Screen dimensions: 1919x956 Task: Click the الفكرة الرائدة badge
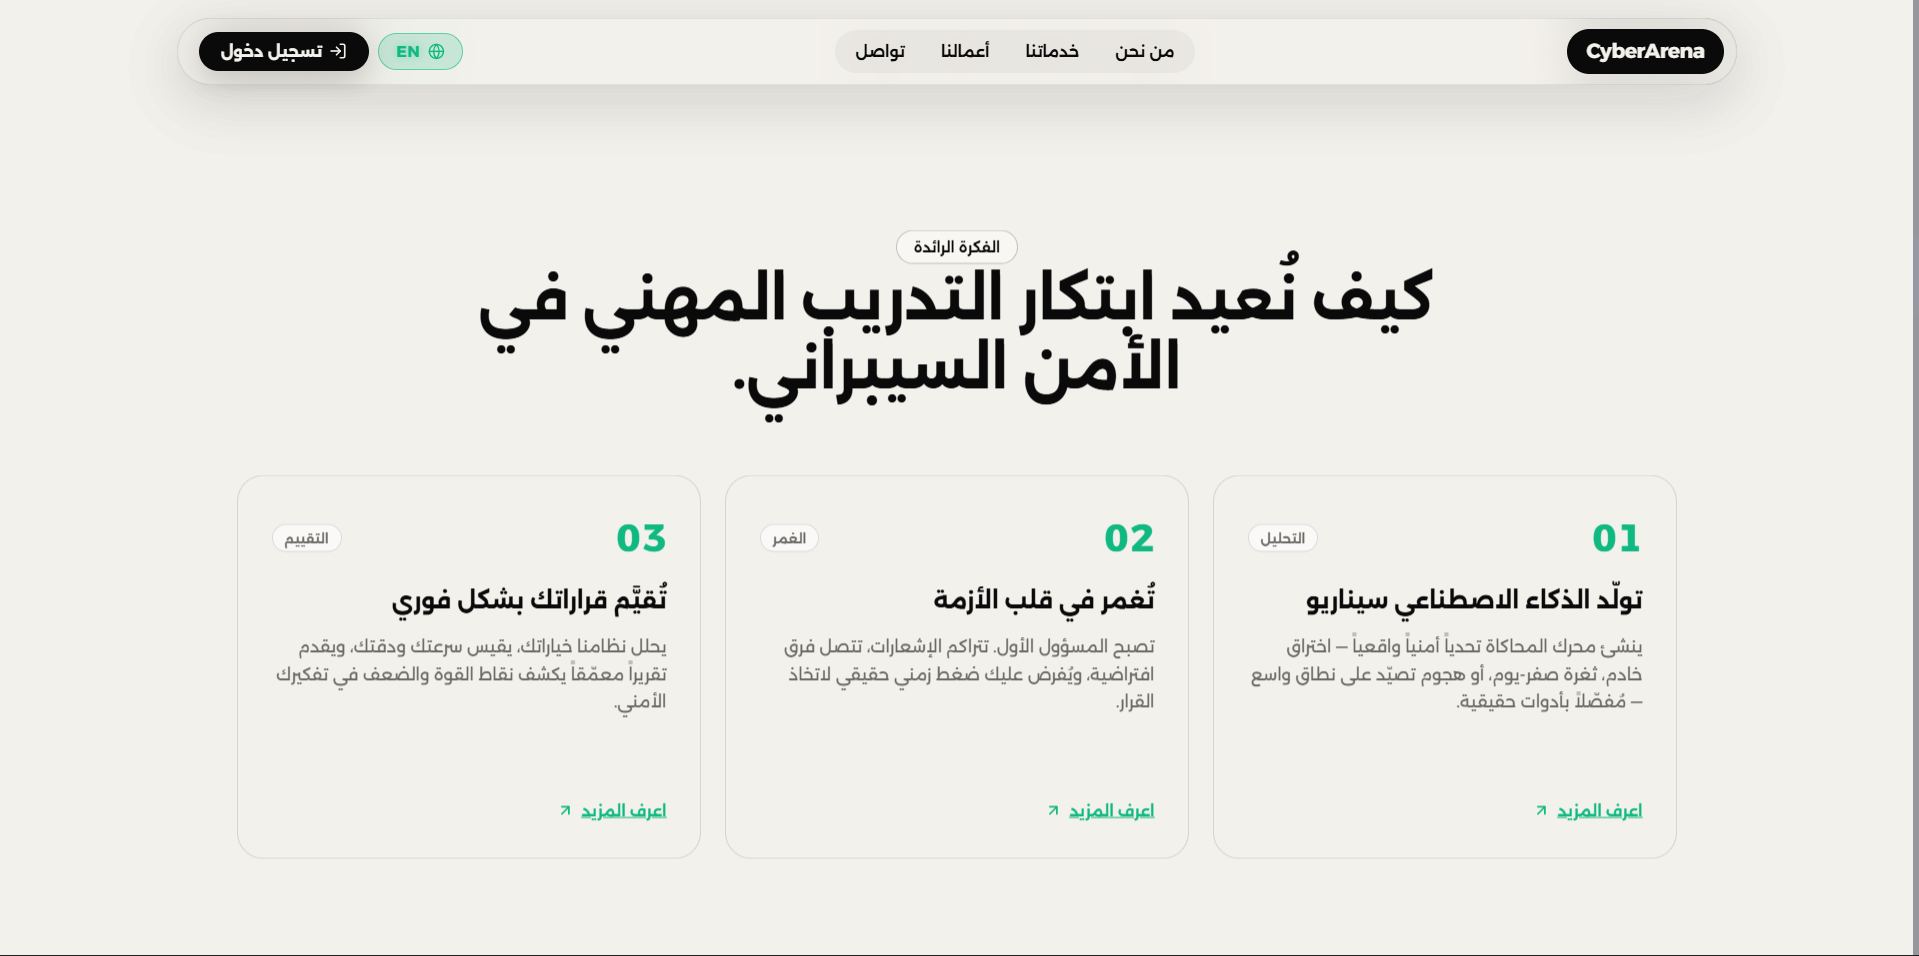(x=957, y=247)
